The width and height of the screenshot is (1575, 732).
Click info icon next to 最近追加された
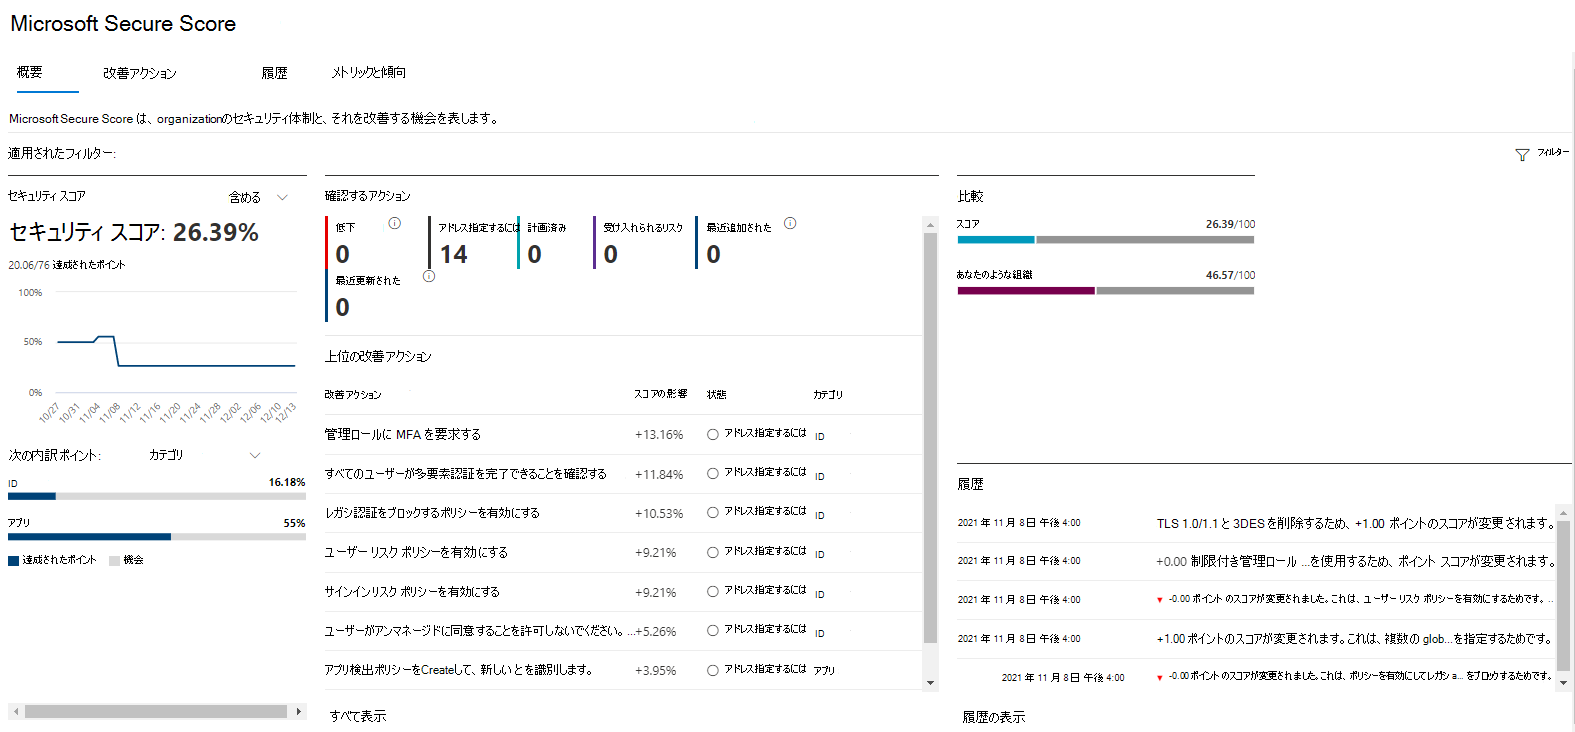point(790,224)
